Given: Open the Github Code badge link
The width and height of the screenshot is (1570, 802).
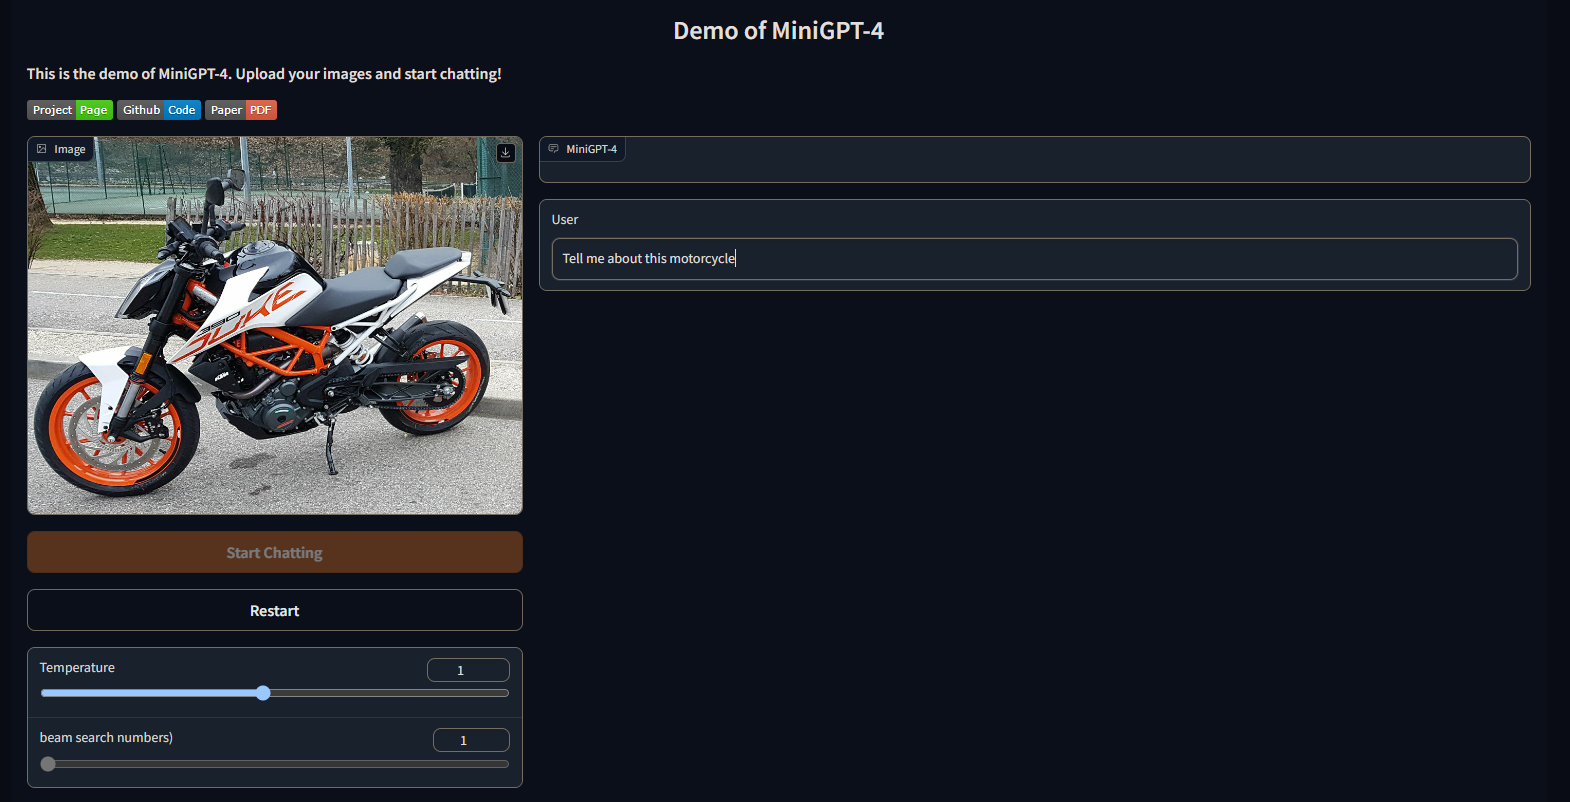Looking at the screenshot, I should 159,110.
